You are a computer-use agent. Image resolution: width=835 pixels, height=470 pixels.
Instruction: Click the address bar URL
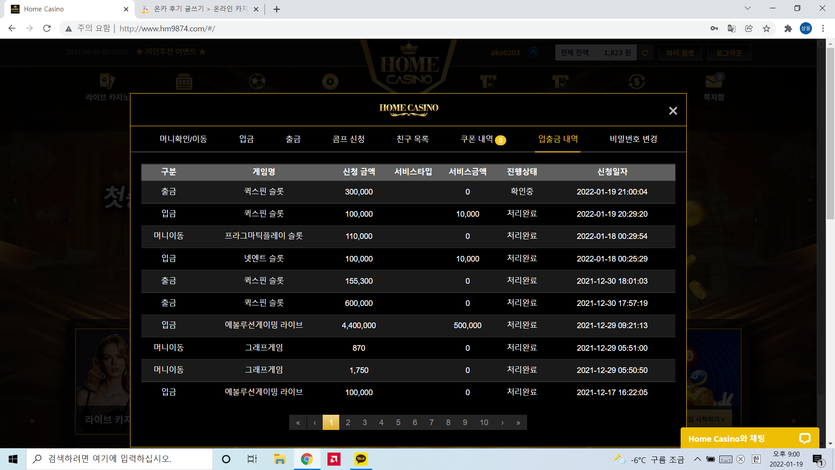pyautogui.click(x=167, y=28)
